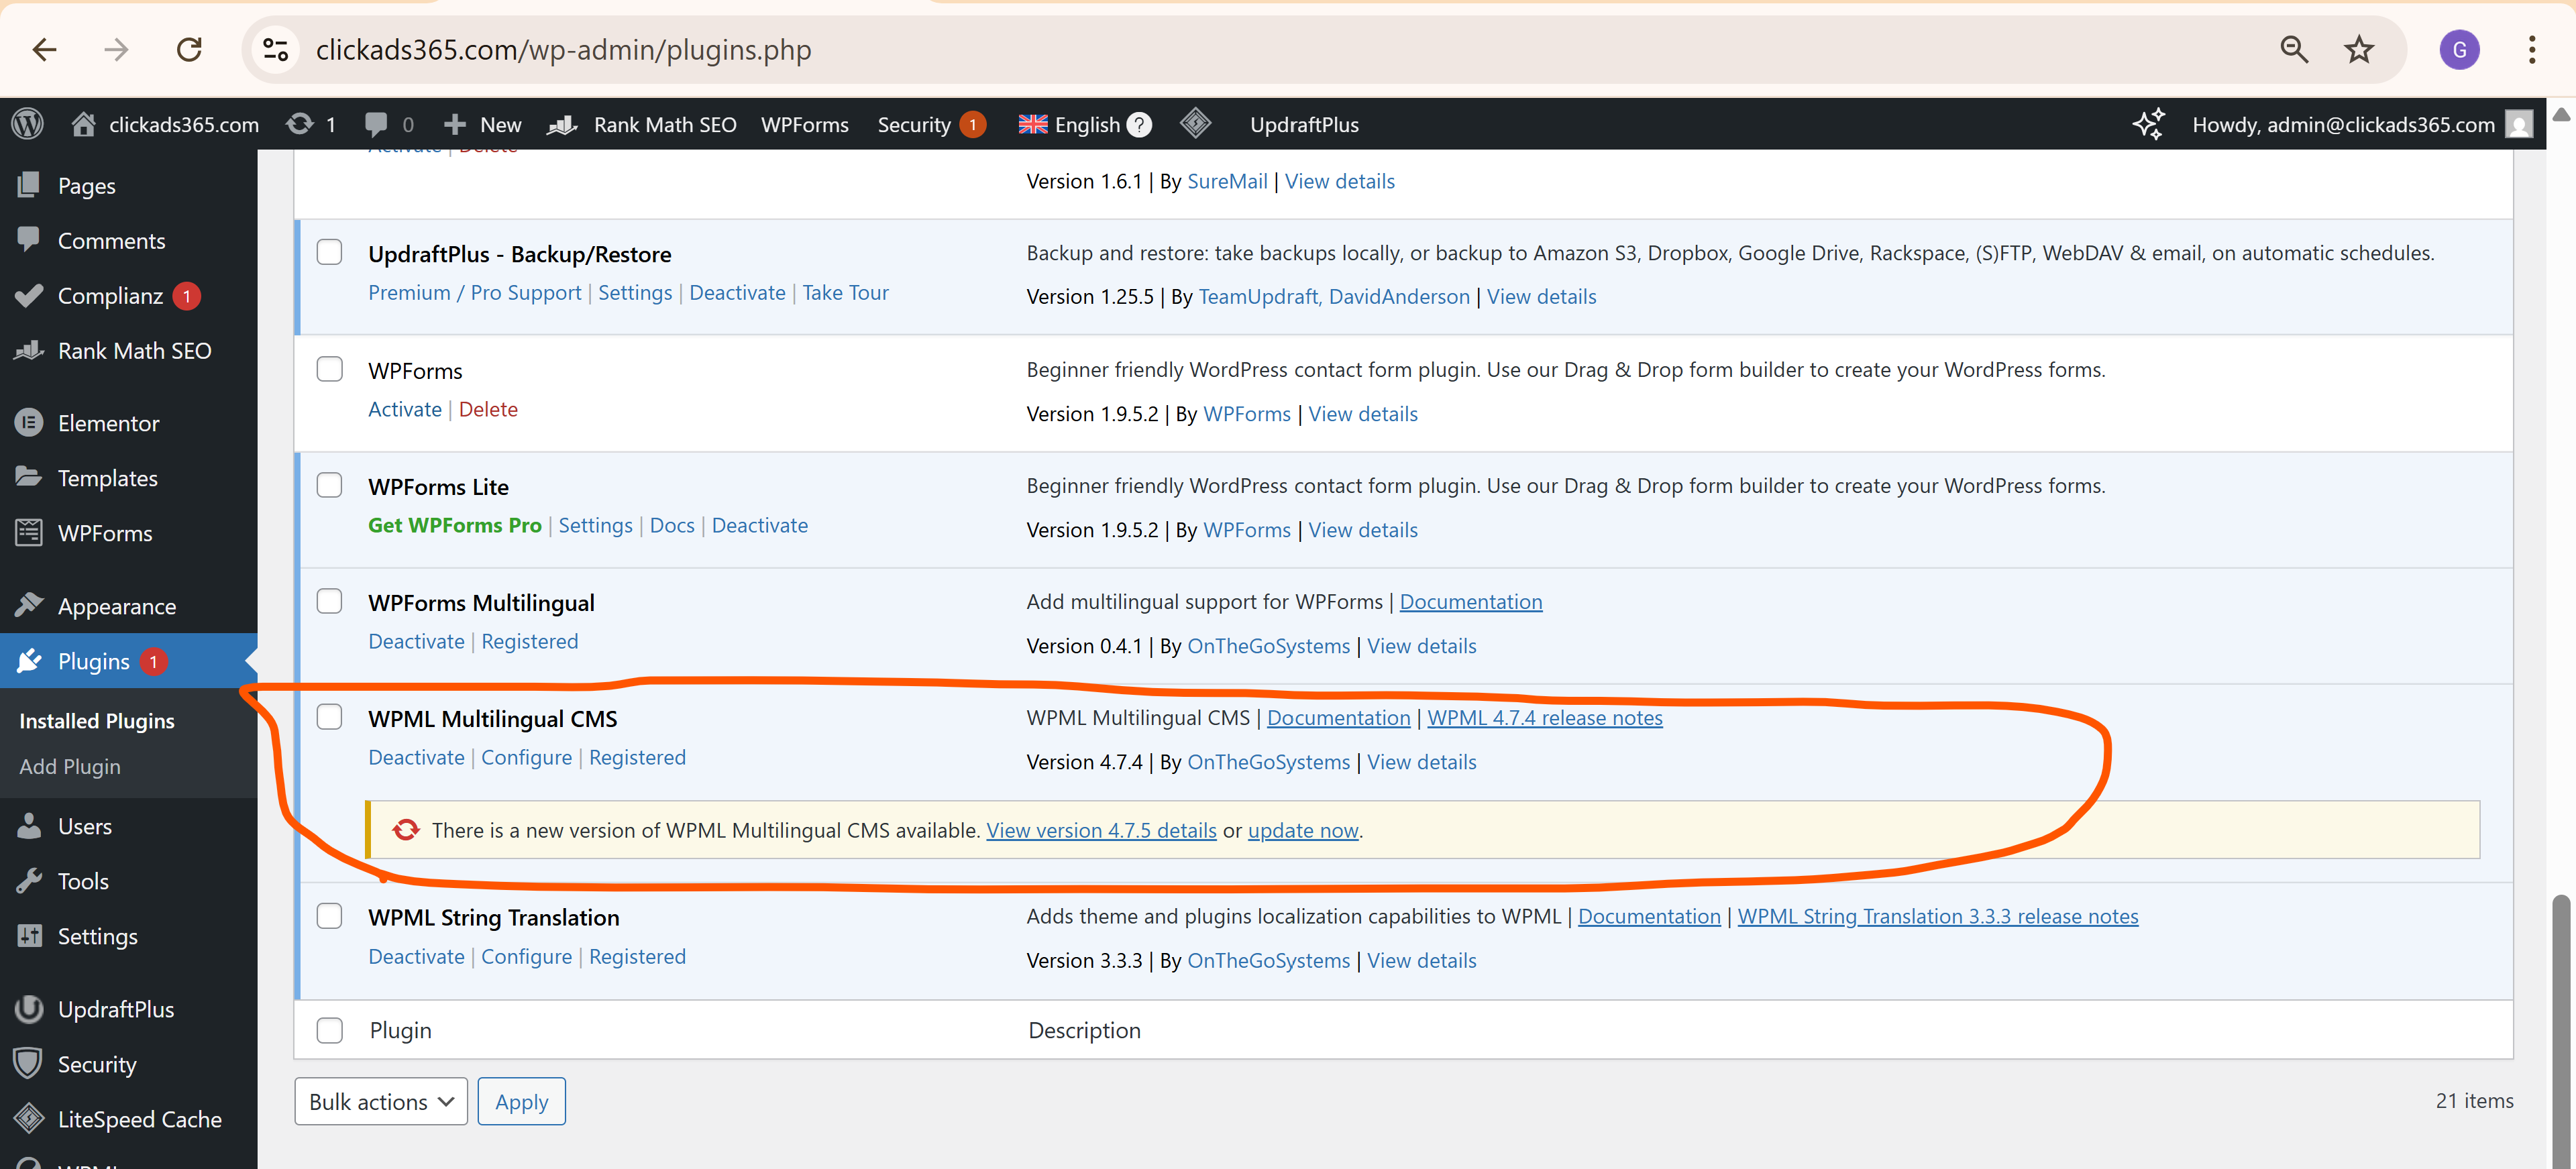Select Installed Plugins submenu item
The image size is (2576, 1169).
97,720
